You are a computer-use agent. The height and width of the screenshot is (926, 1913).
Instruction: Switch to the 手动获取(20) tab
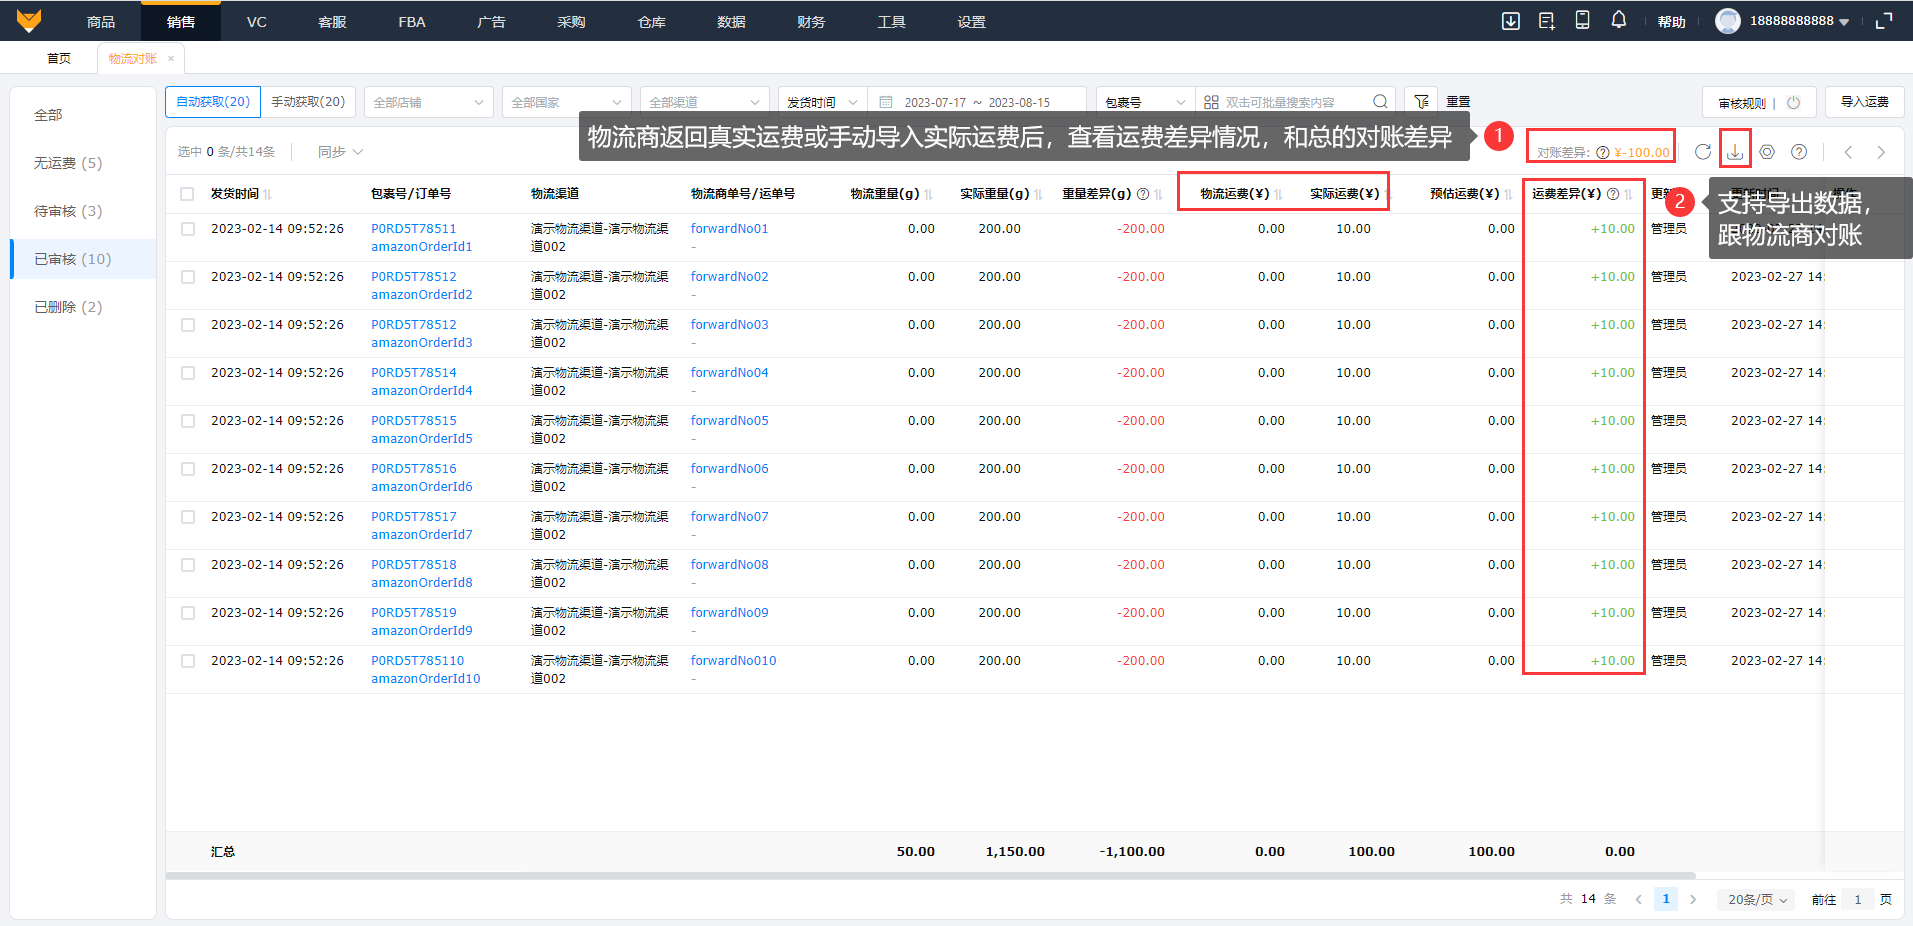click(308, 102)
